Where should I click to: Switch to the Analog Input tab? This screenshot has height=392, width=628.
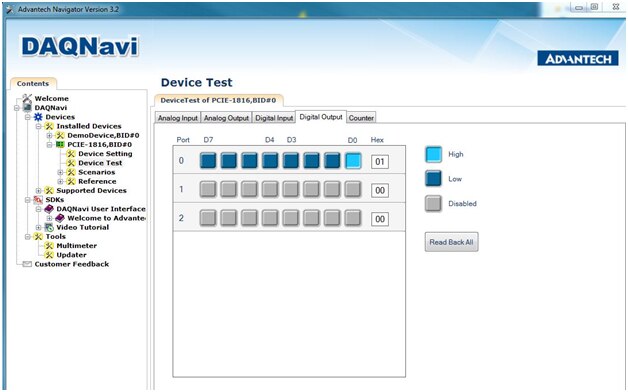click(x=177, y=118)
